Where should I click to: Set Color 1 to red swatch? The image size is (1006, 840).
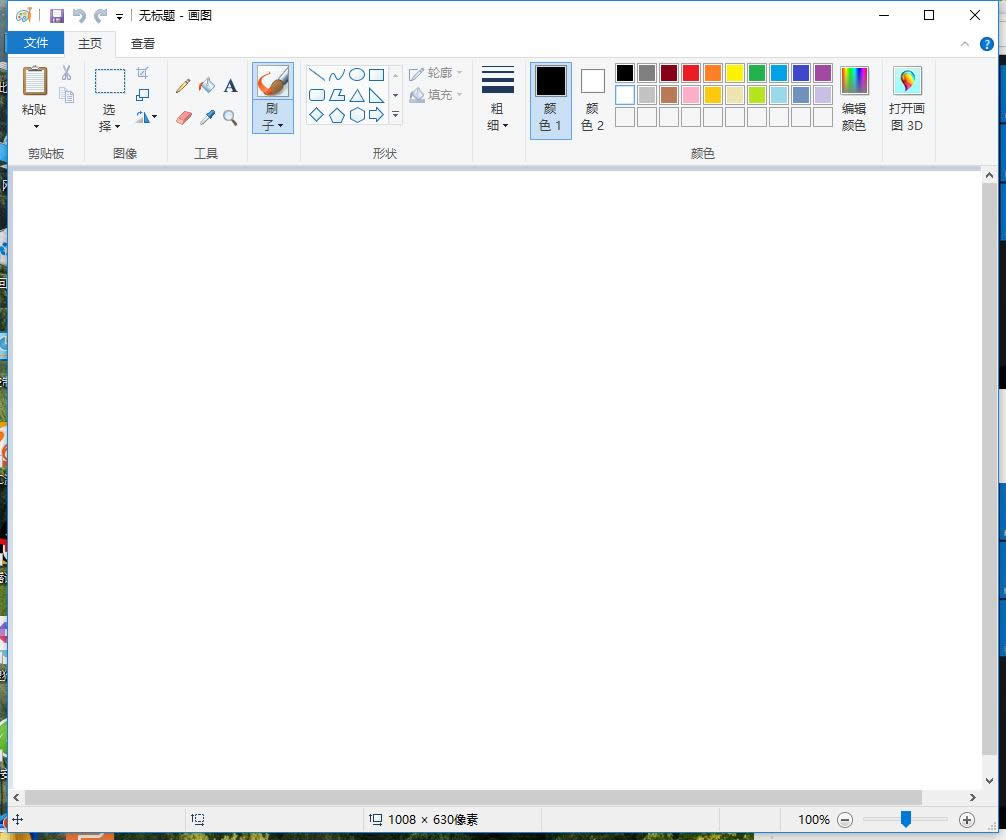[x=691, y=72]
